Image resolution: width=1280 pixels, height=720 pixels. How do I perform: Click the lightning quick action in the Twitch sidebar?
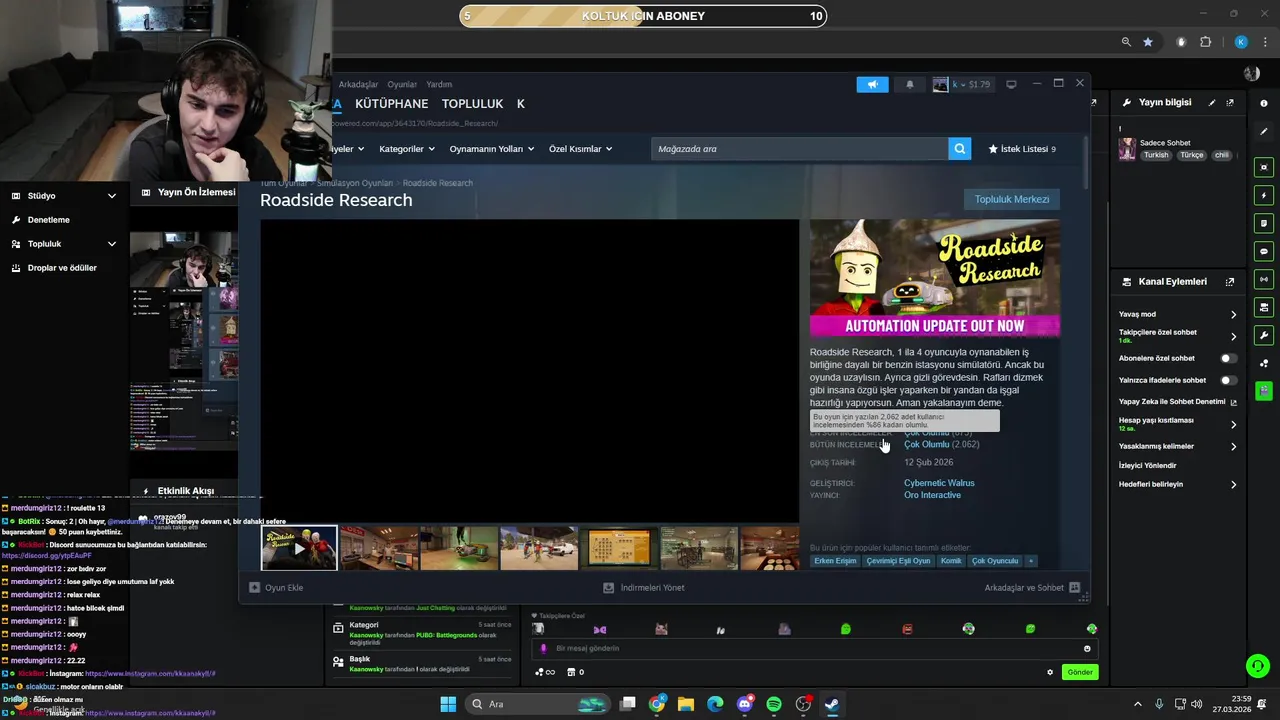coord(1264,195)
